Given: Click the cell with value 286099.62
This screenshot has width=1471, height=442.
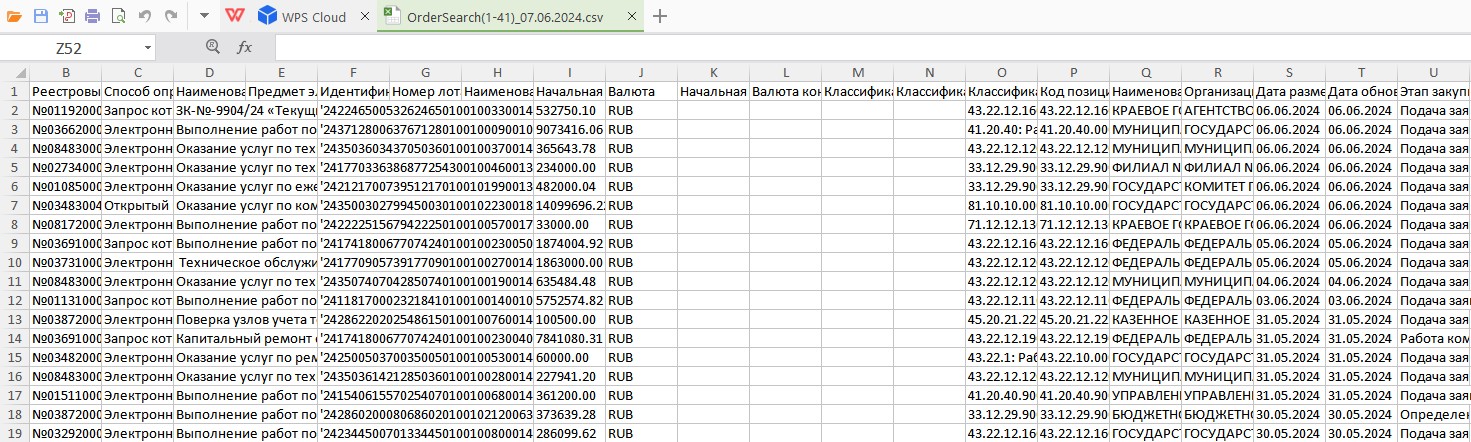Looking at the screenshot, I should point(569,433).
